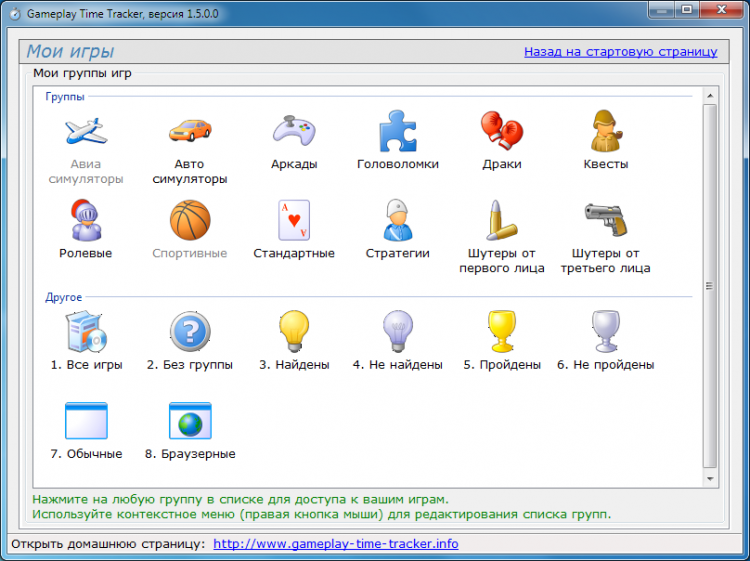Open the gameplay-time-tracker.info homepage link

[x=336, y=544]
